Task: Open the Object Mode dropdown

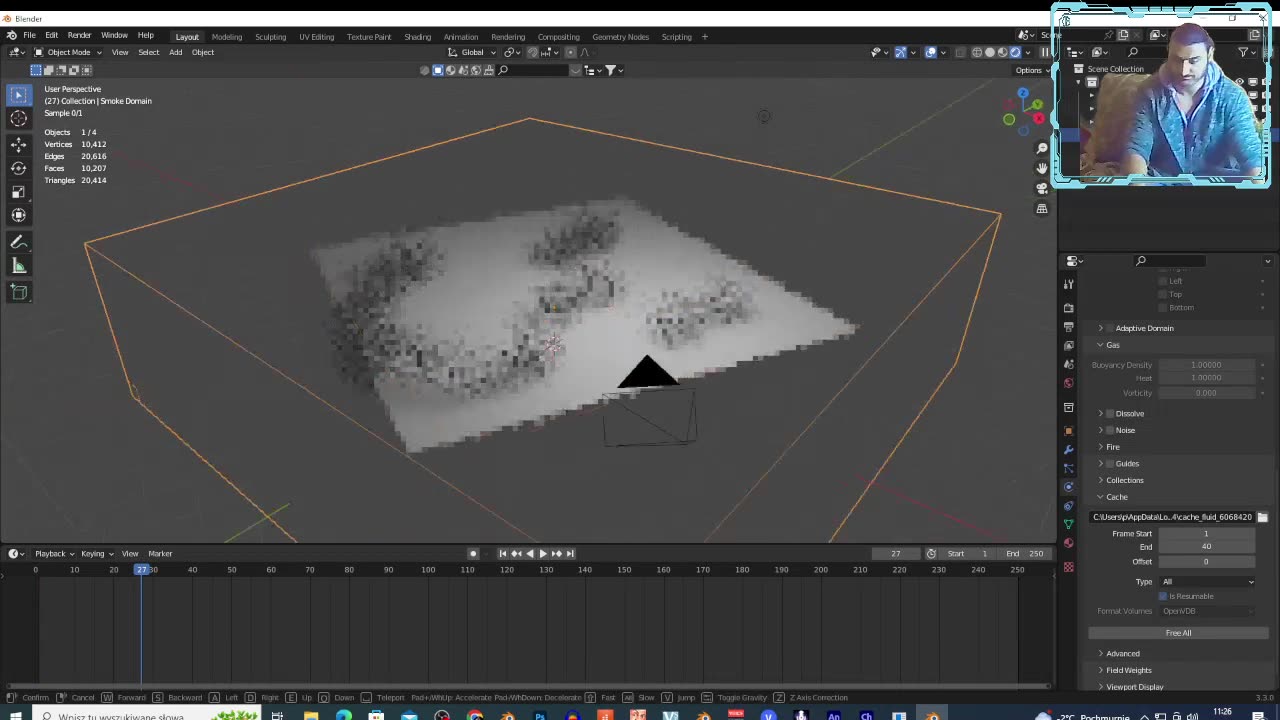Action: 67,52
